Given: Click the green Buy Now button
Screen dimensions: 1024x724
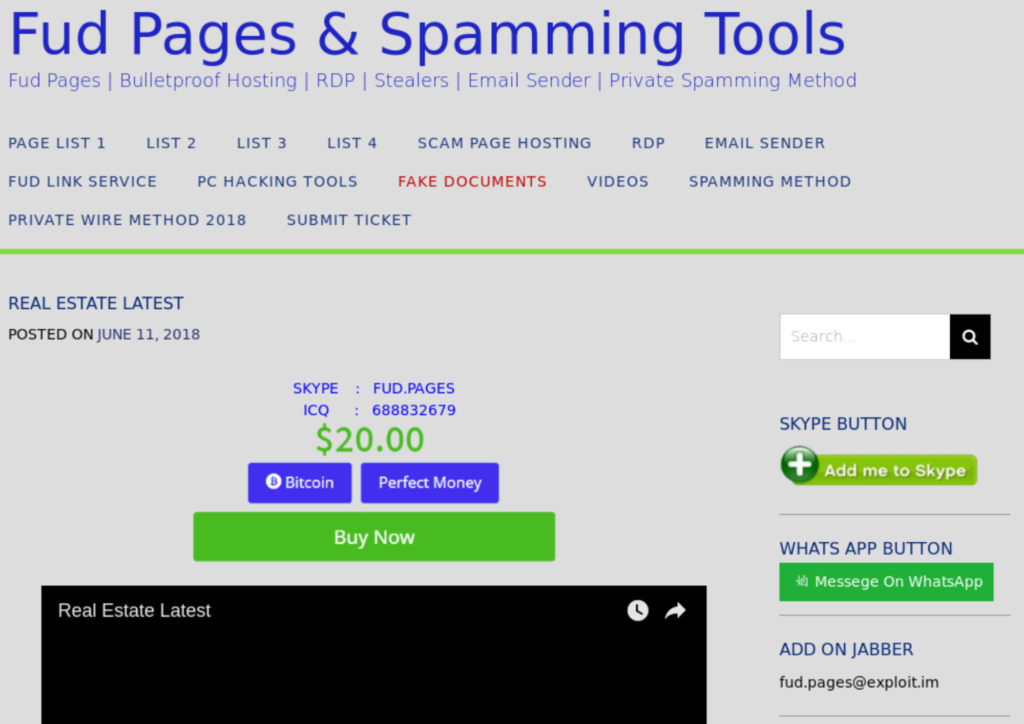Looking at the screenshot, I should click(x=374, y=537).
